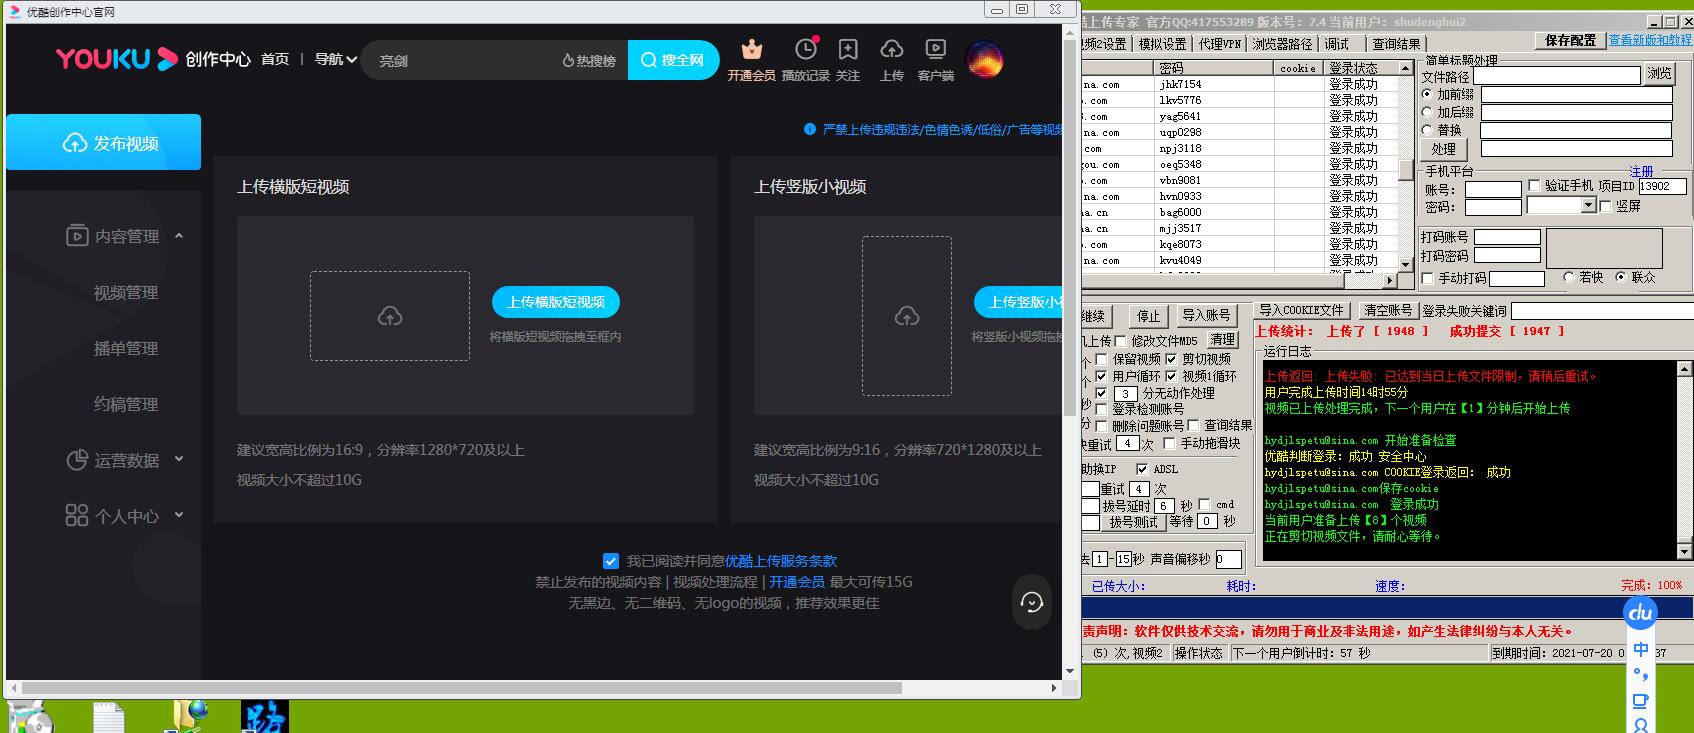Select the 若快 radio button

pyautogui.click(x=1569, y=277)
